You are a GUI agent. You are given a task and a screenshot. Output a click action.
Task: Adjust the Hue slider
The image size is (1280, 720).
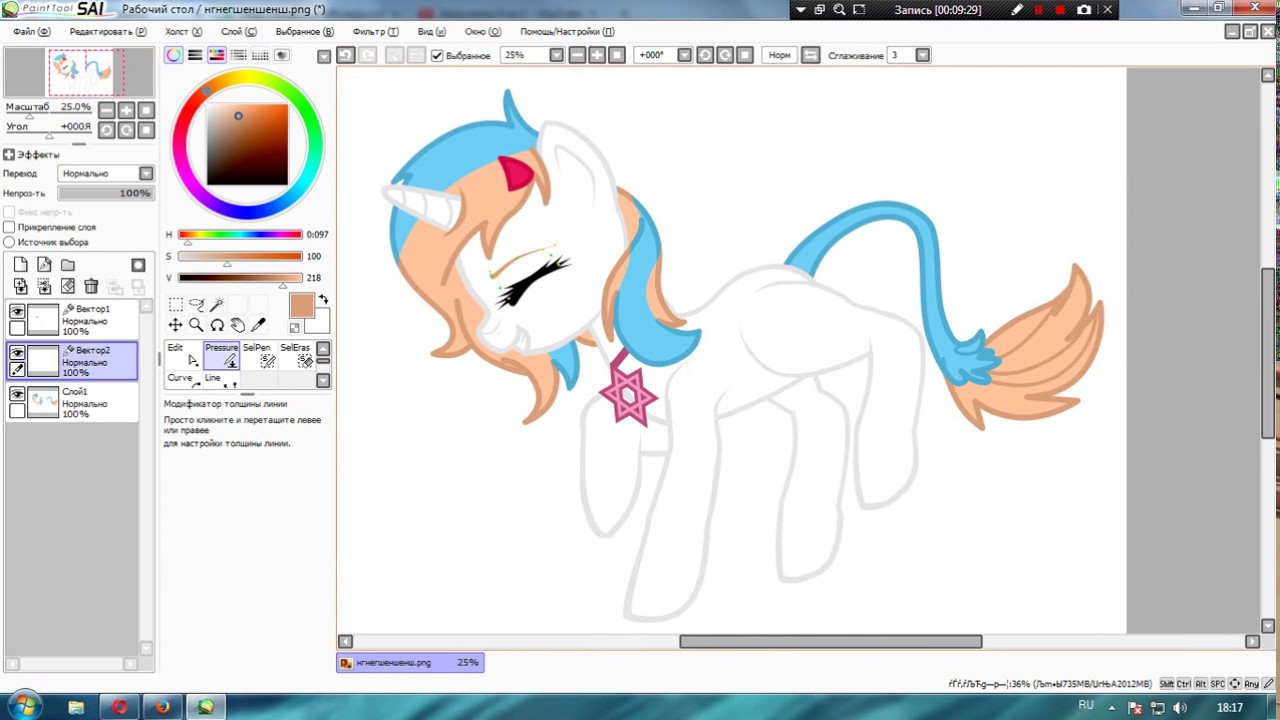(x=240, y=235)
